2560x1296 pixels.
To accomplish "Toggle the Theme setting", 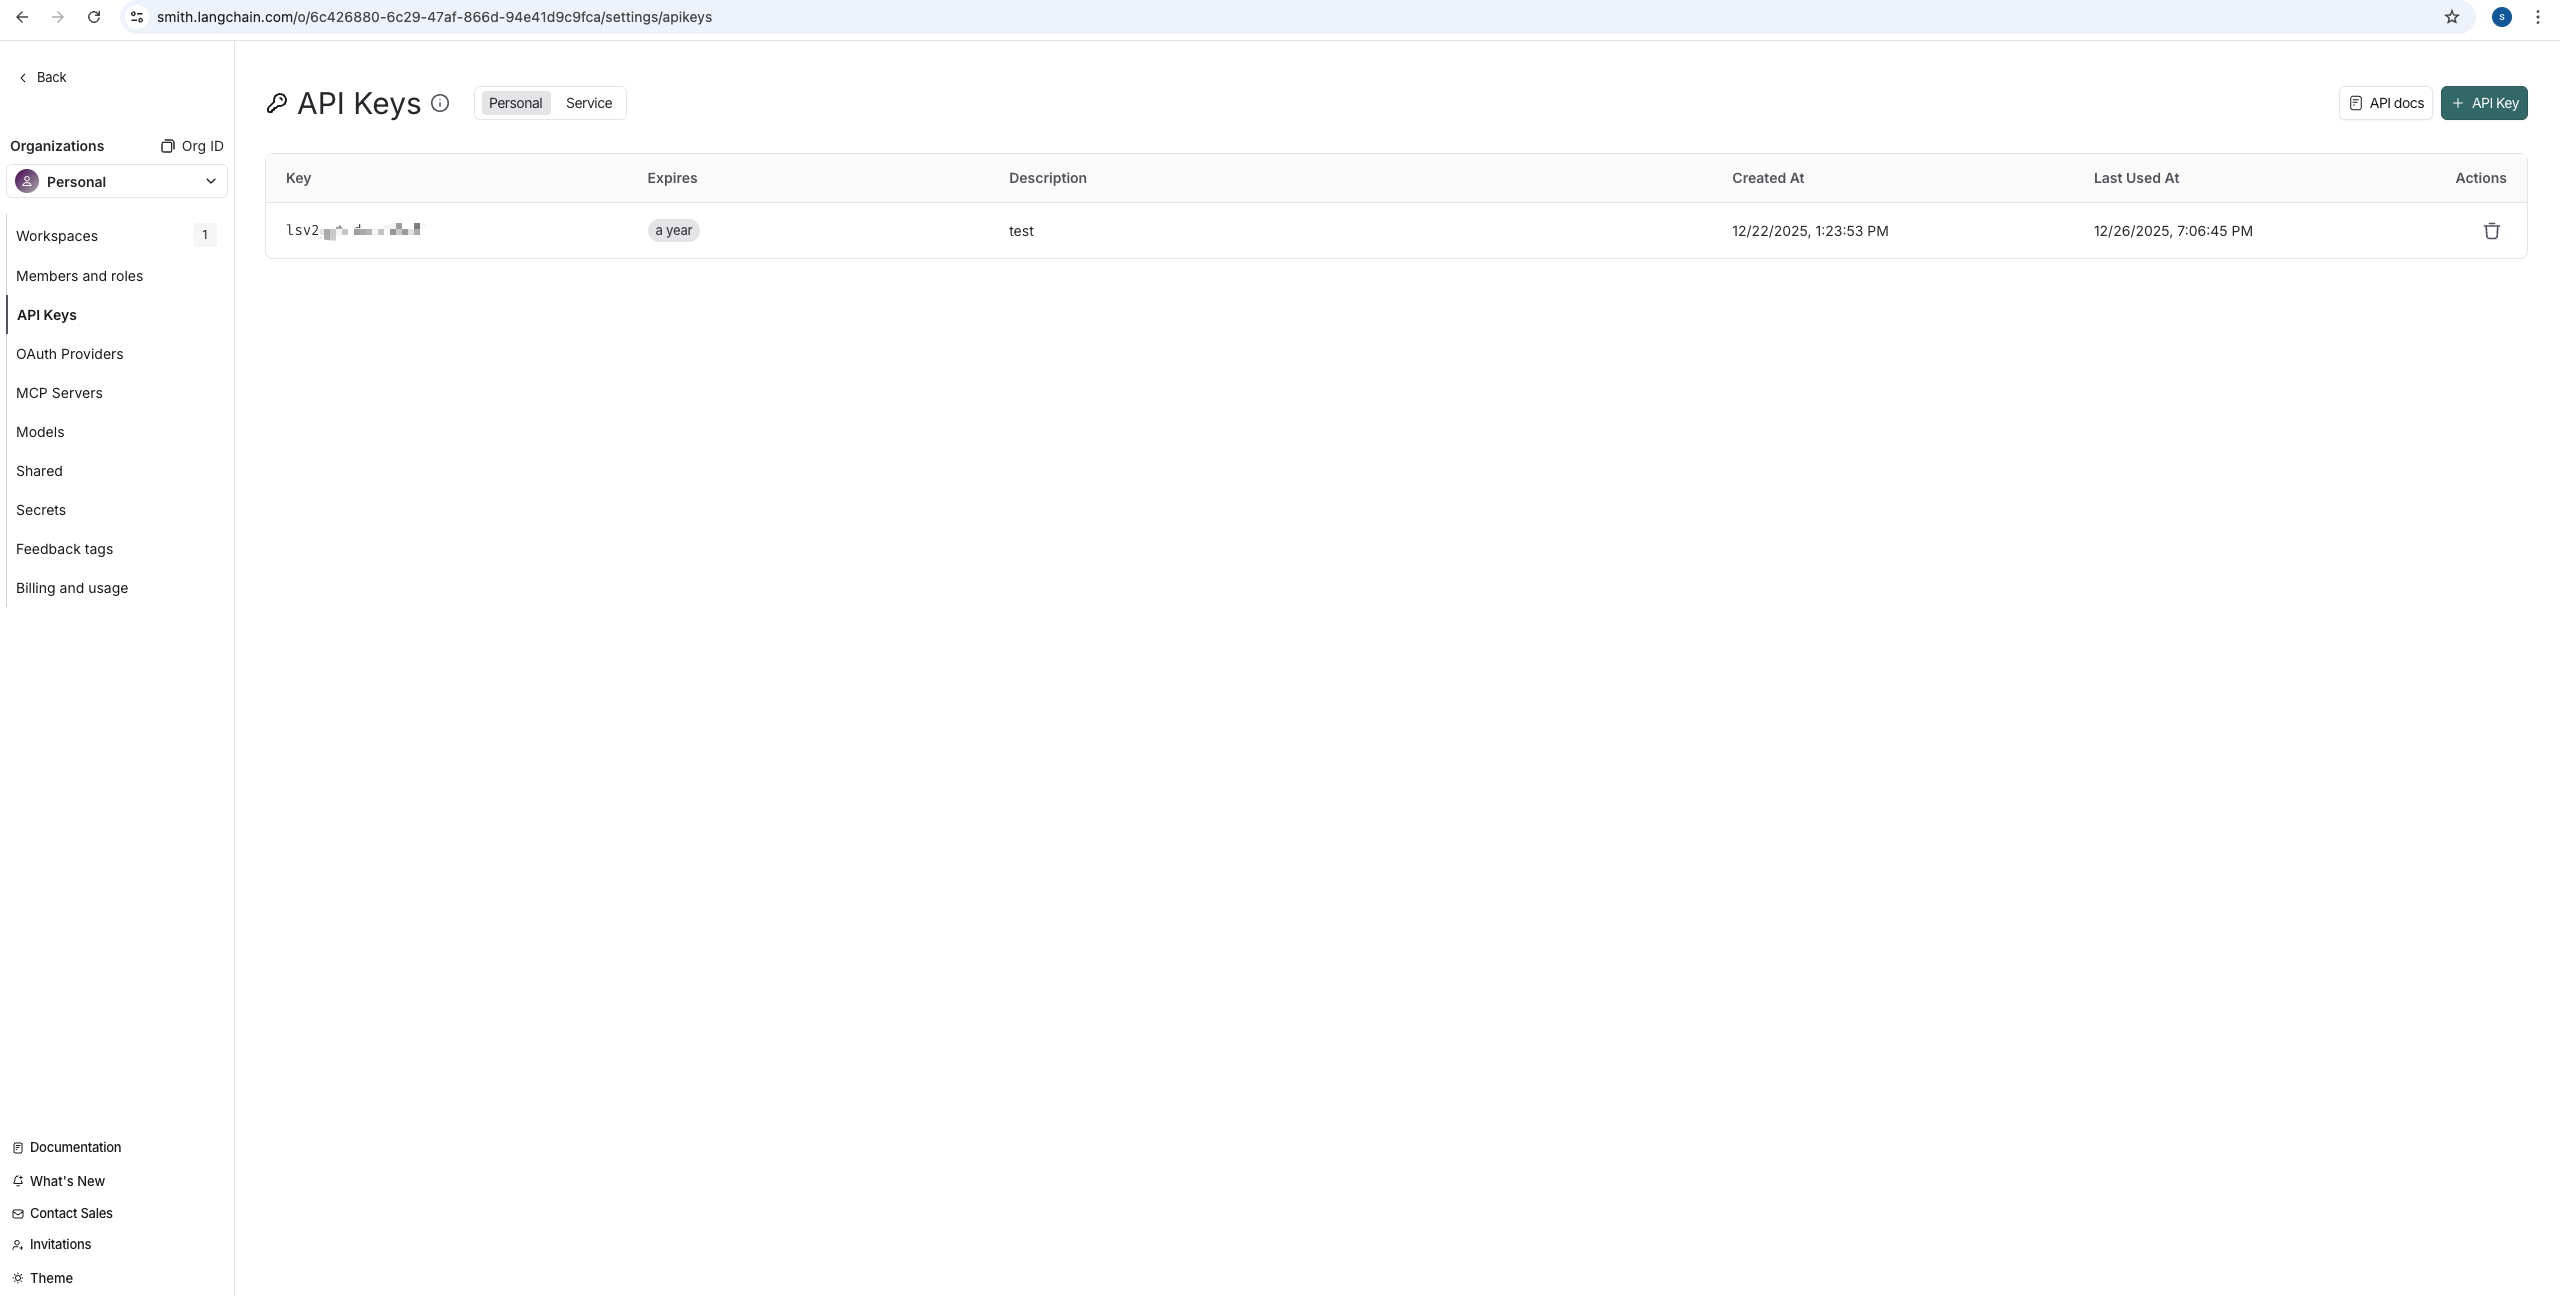I will pos(50,1278).
